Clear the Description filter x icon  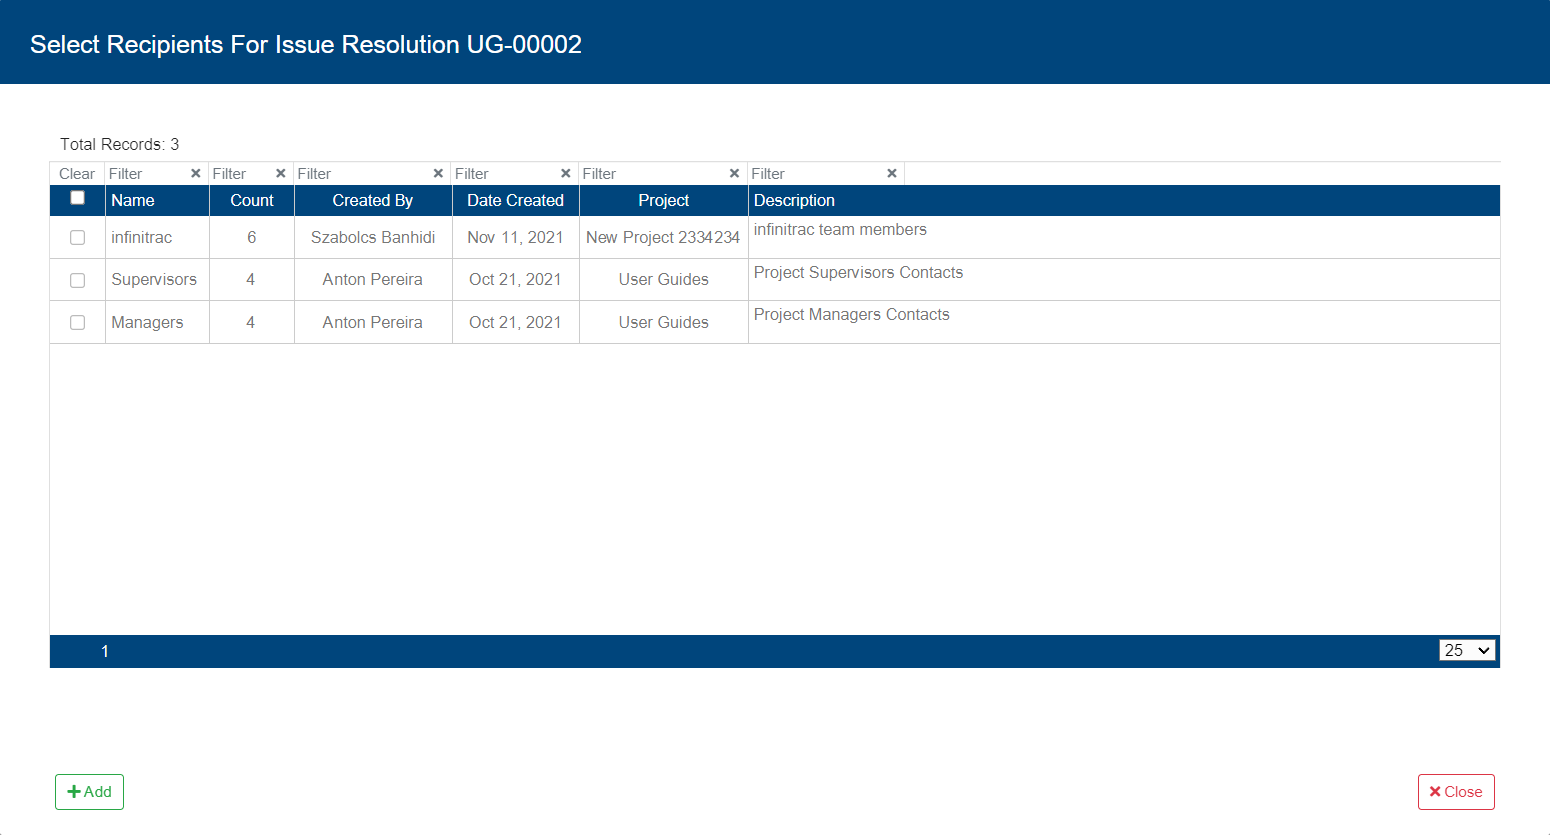(x=892, y=174)
